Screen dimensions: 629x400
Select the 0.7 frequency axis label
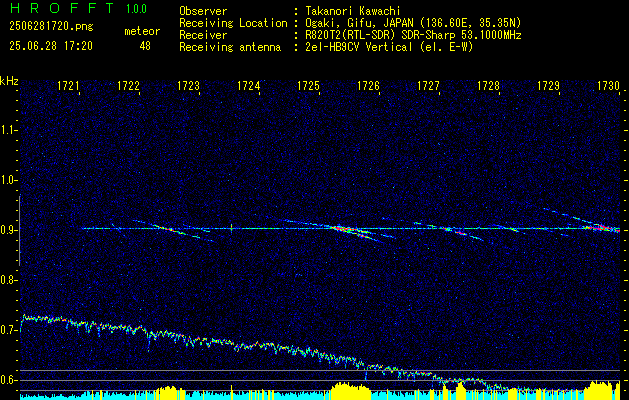[x=8, y=330]
